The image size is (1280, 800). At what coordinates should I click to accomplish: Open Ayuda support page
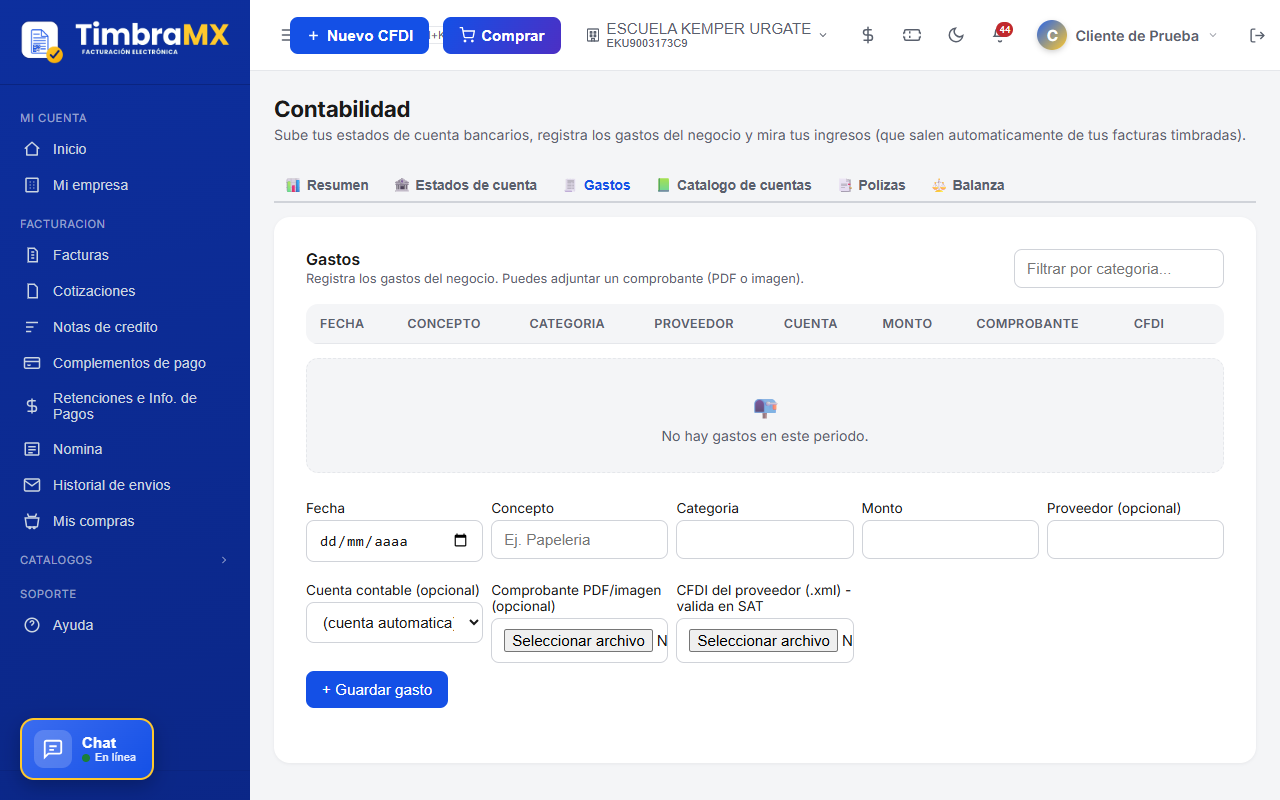(x=125, y=625)
